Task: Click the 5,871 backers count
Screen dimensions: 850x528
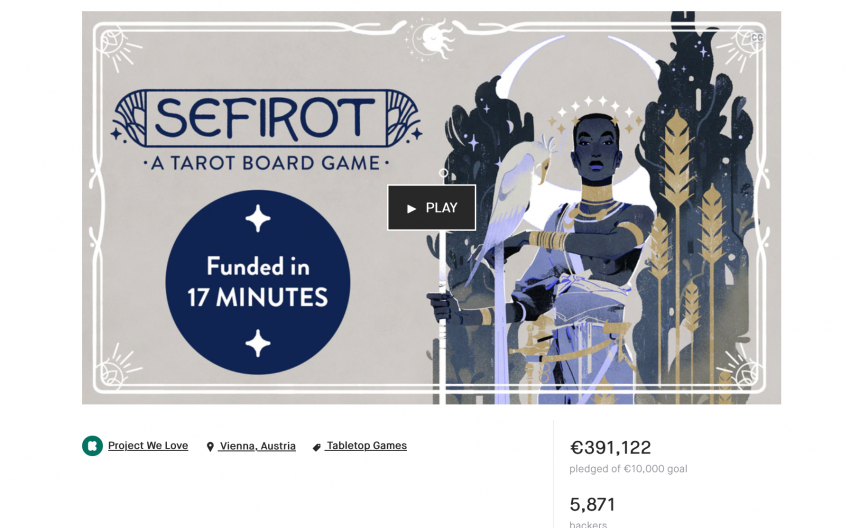Action: (x=592, y=505)
